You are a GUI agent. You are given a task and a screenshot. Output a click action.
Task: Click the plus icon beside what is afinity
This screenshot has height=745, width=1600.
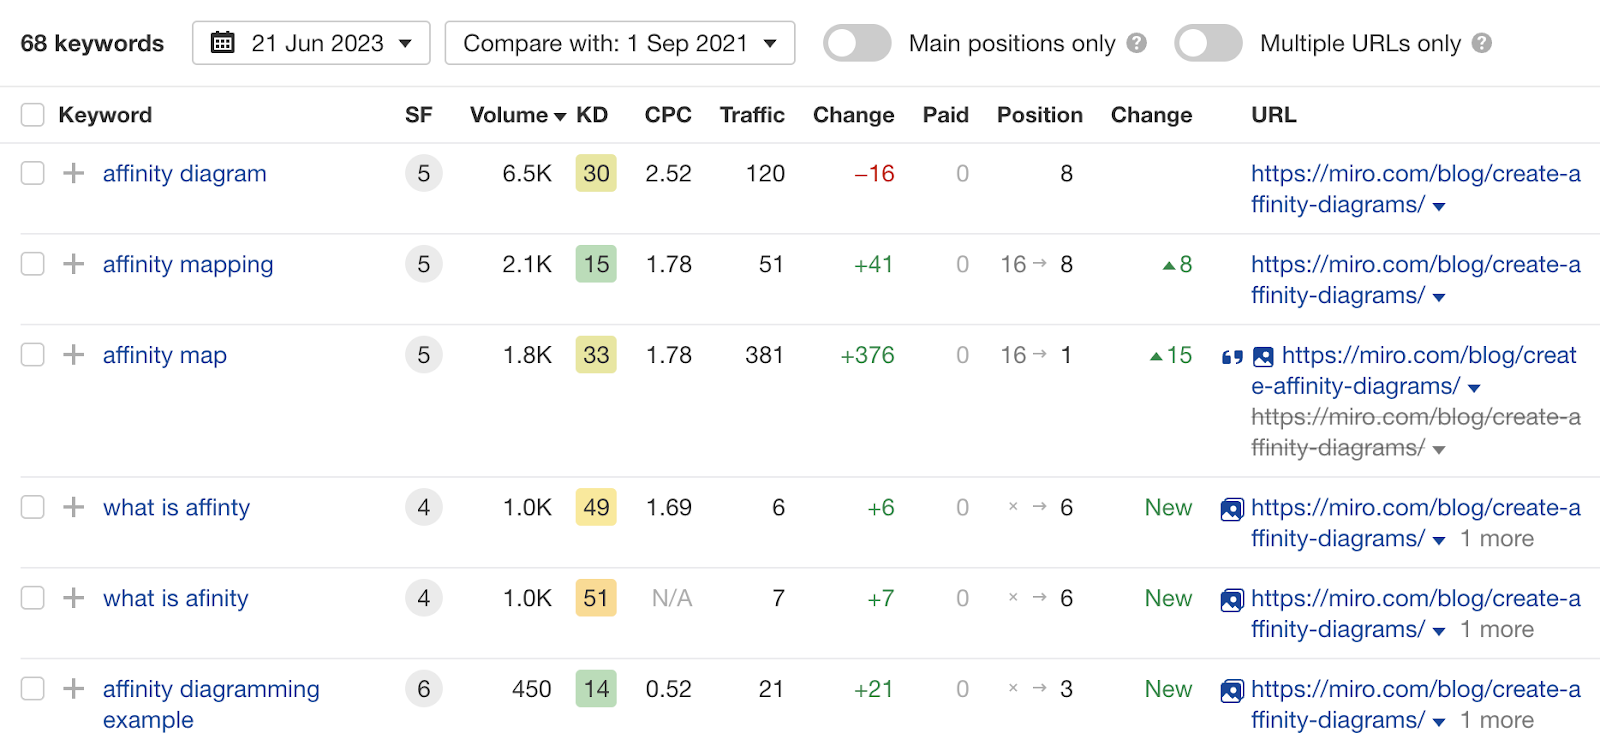coord(73,598)
